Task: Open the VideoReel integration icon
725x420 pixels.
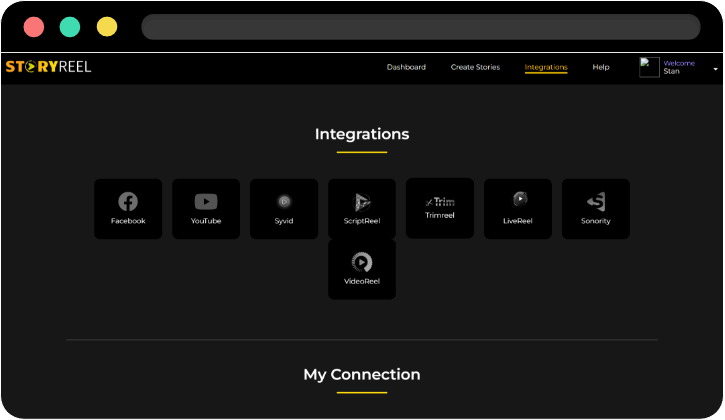Action: (362, 262)
